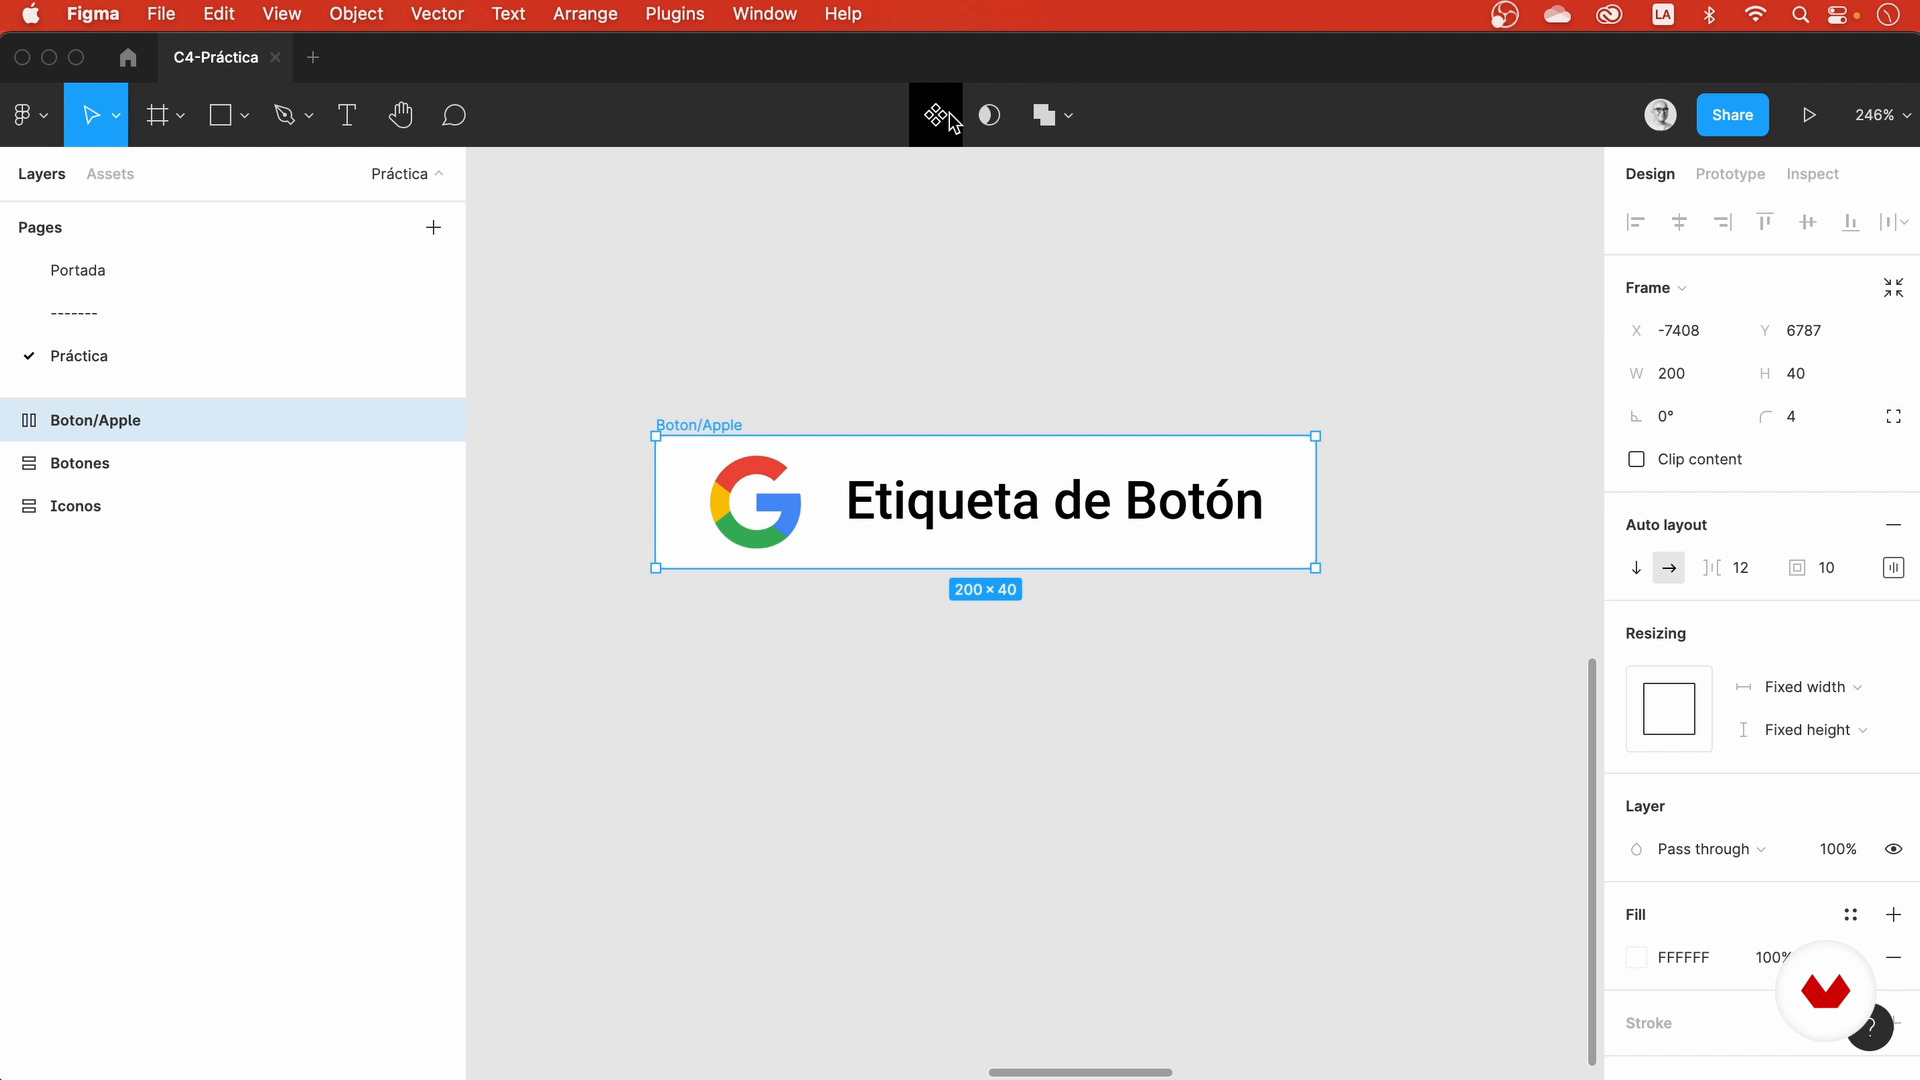Open auto layout alignment and padding options
Screen dimensions: 1920x1080
pos(1893,568)
